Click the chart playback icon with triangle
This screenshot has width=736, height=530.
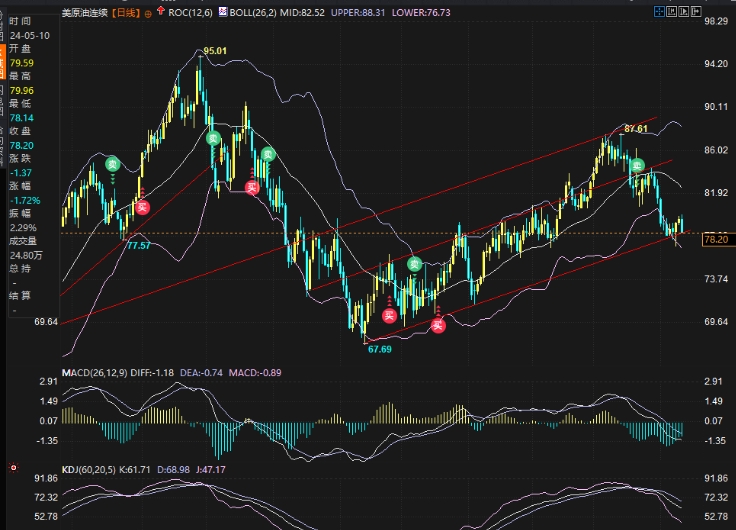(683, 12)
